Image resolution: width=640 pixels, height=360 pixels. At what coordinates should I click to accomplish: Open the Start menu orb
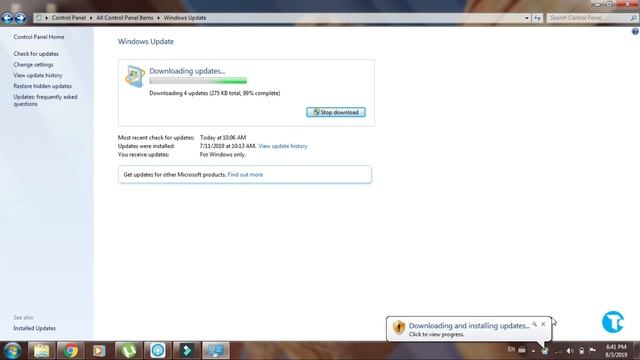[x=12, y=351]
